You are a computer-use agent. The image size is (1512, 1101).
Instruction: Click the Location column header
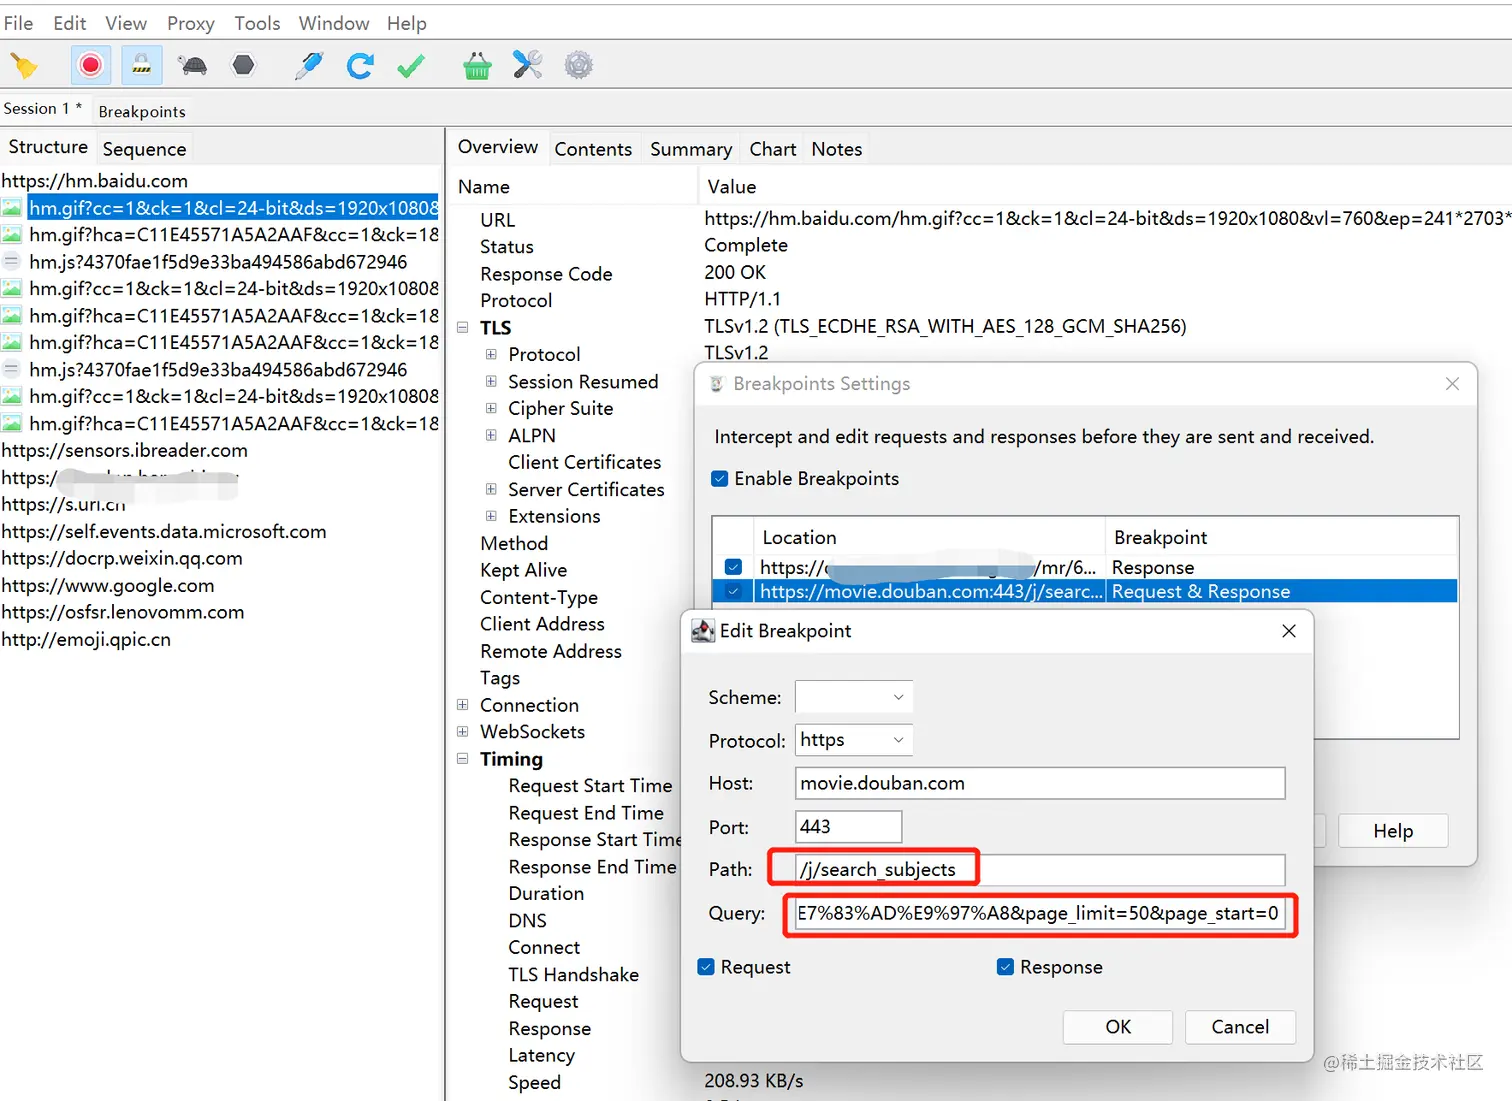[930, 537]
